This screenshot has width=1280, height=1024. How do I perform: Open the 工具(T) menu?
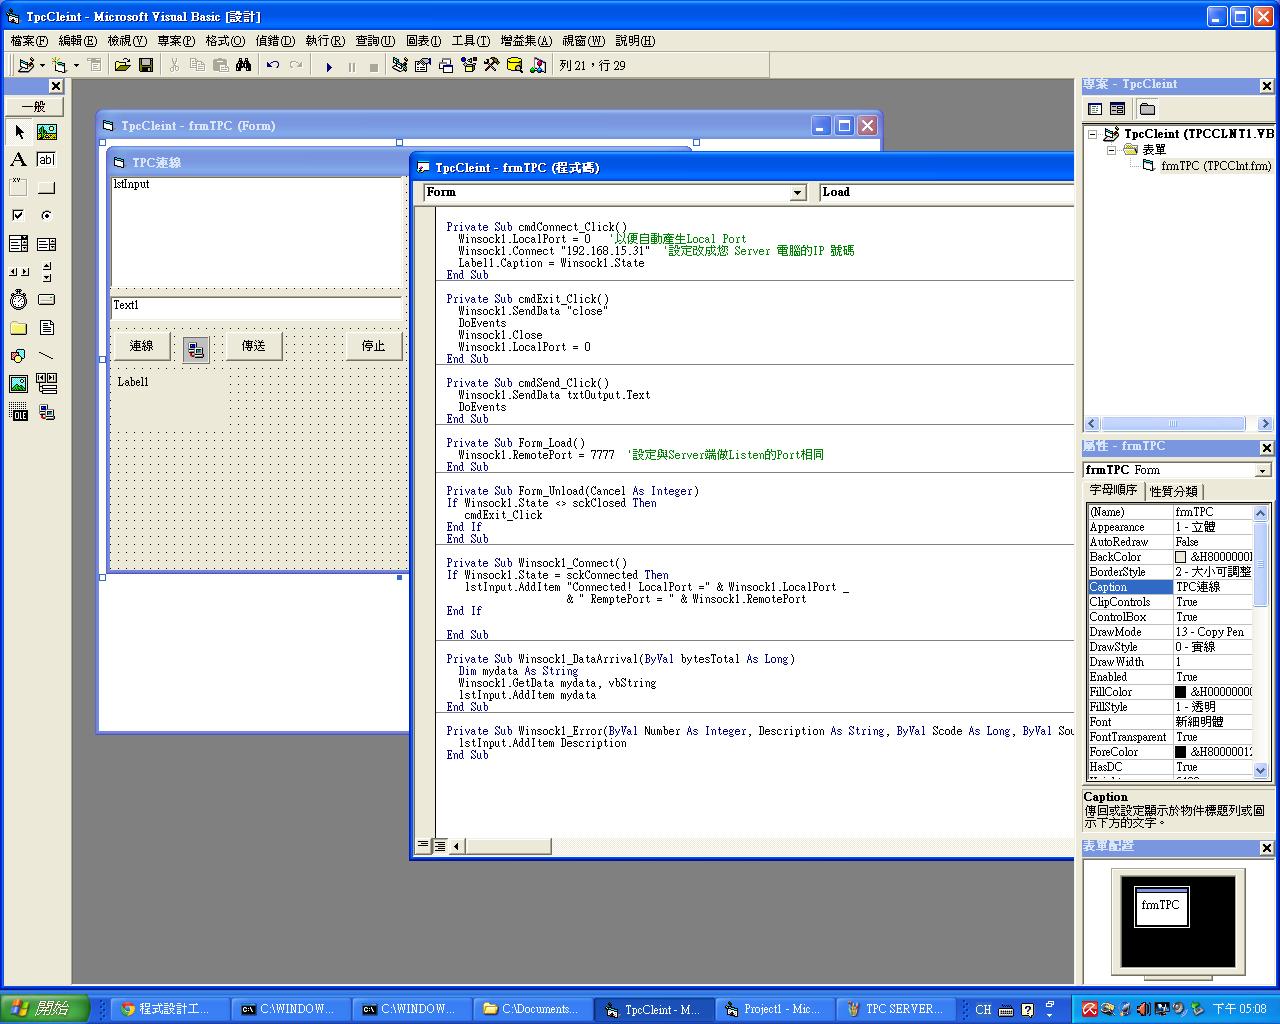(x=470, y=41)
